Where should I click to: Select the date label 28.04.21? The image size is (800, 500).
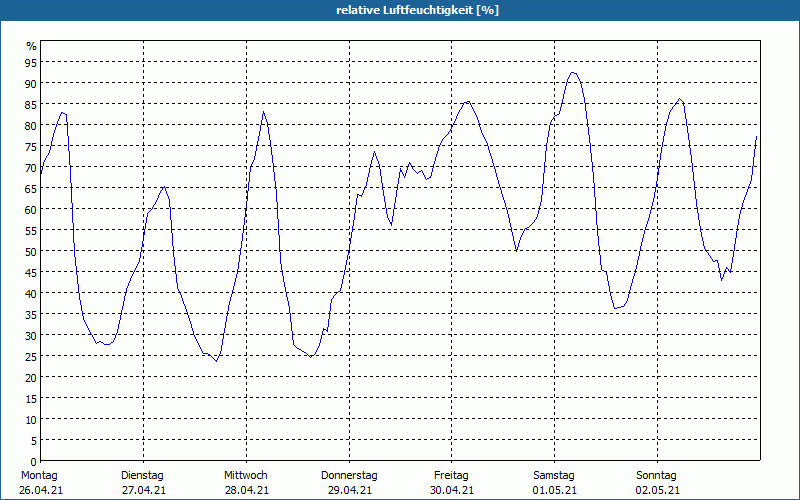pos(246,490)
